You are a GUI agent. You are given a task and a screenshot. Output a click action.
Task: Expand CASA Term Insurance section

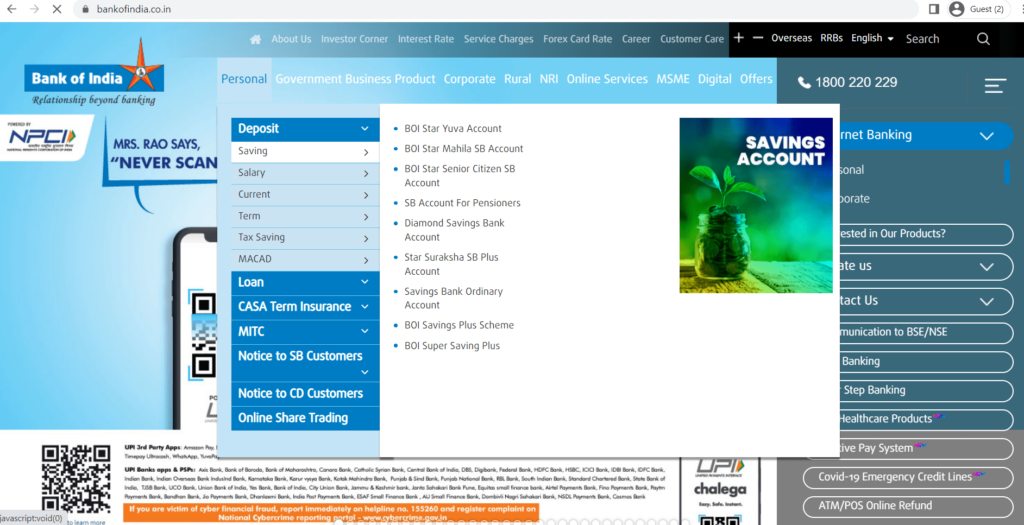coord(305,306)
